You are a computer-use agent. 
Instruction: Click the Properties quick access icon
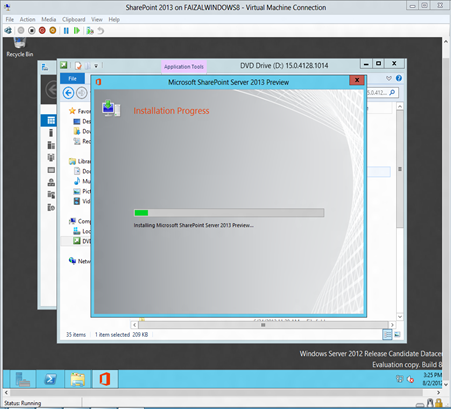(78, 66)
